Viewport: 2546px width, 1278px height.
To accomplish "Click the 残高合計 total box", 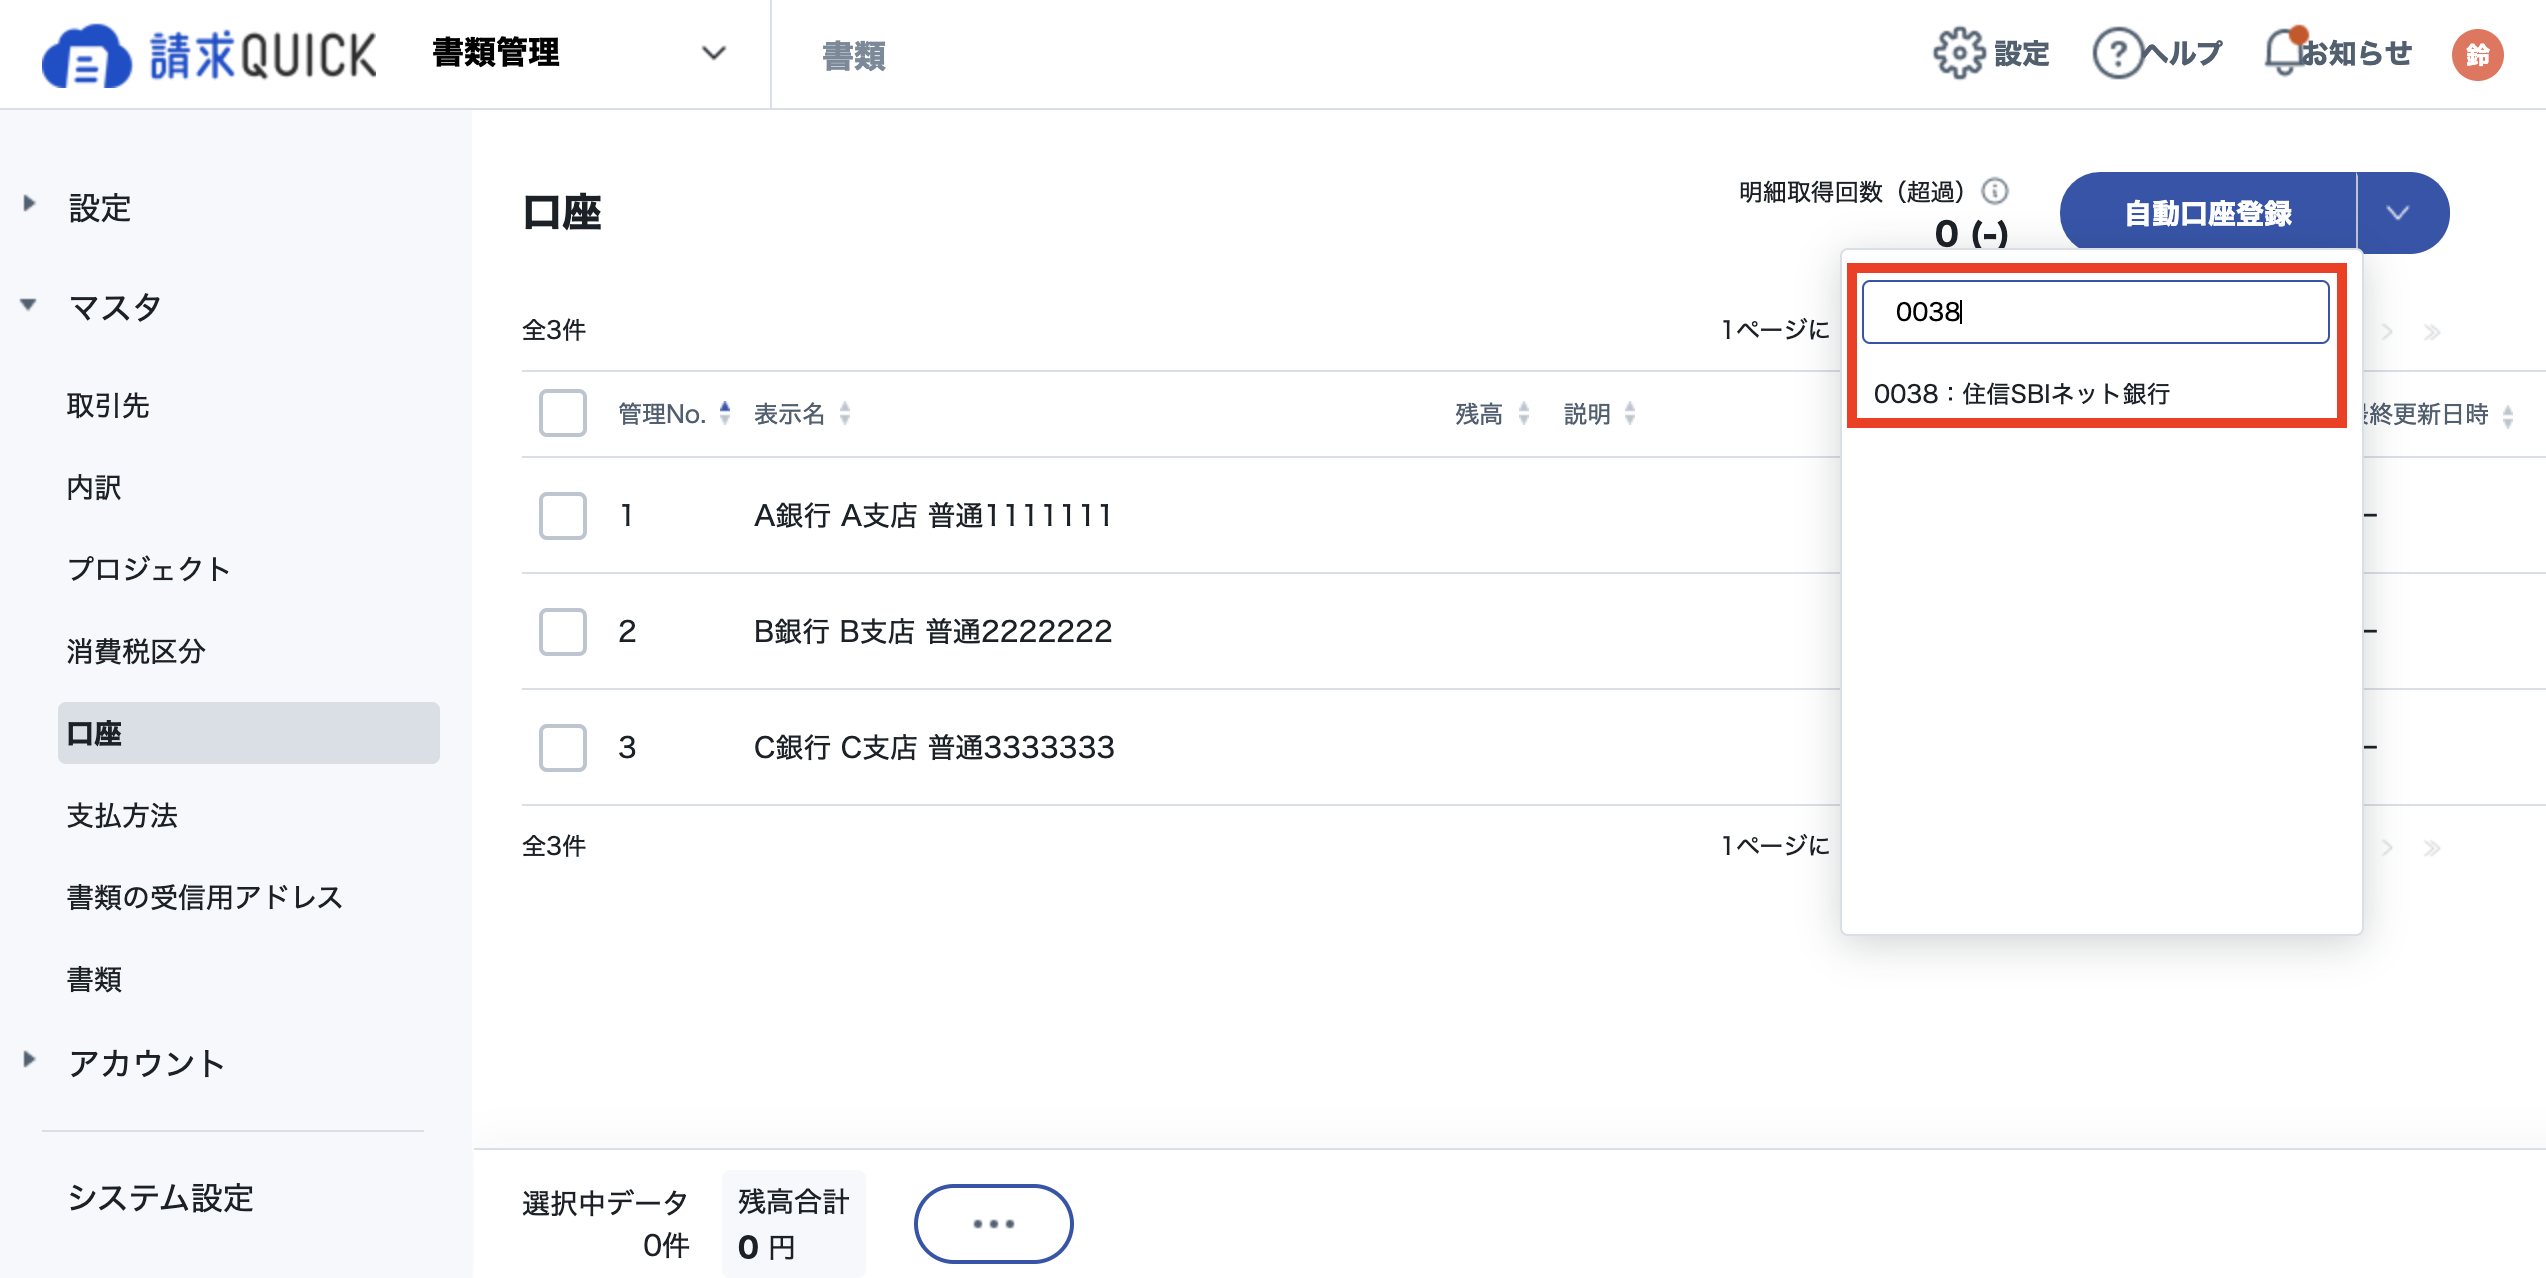I will [x=793, y=1223].
